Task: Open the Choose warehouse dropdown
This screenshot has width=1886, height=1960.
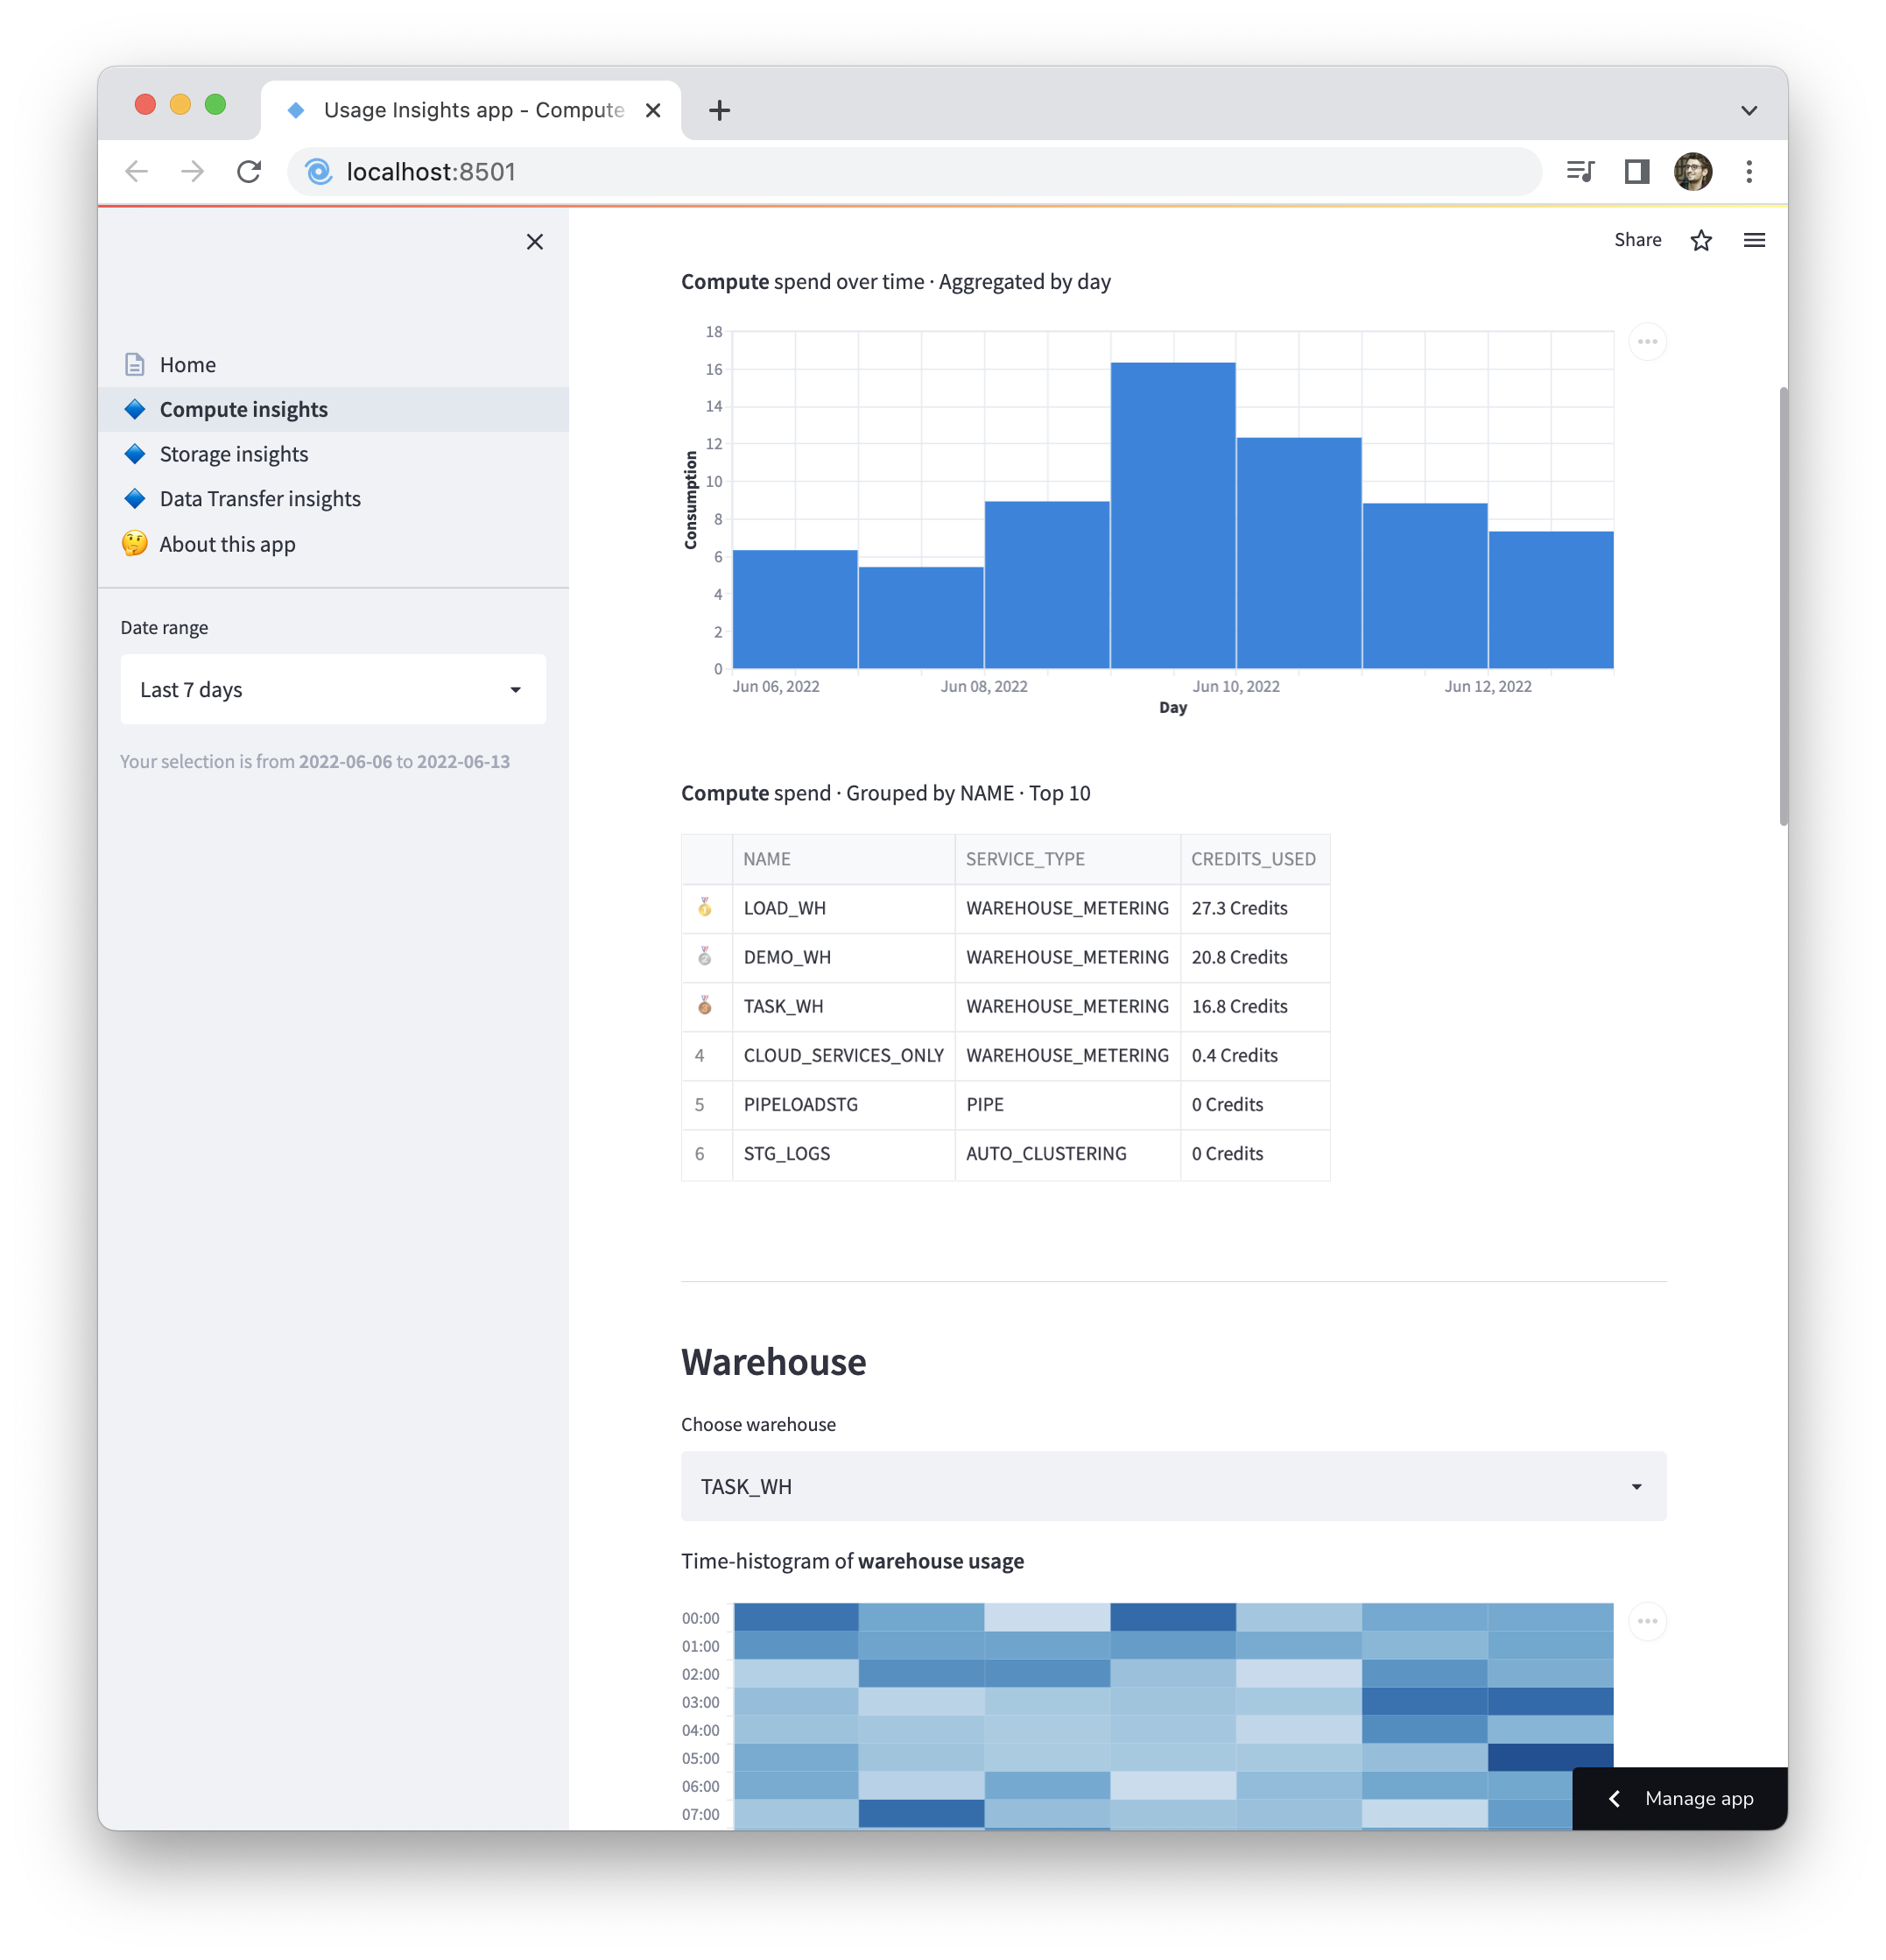Action: [x=1172, y=1486]
